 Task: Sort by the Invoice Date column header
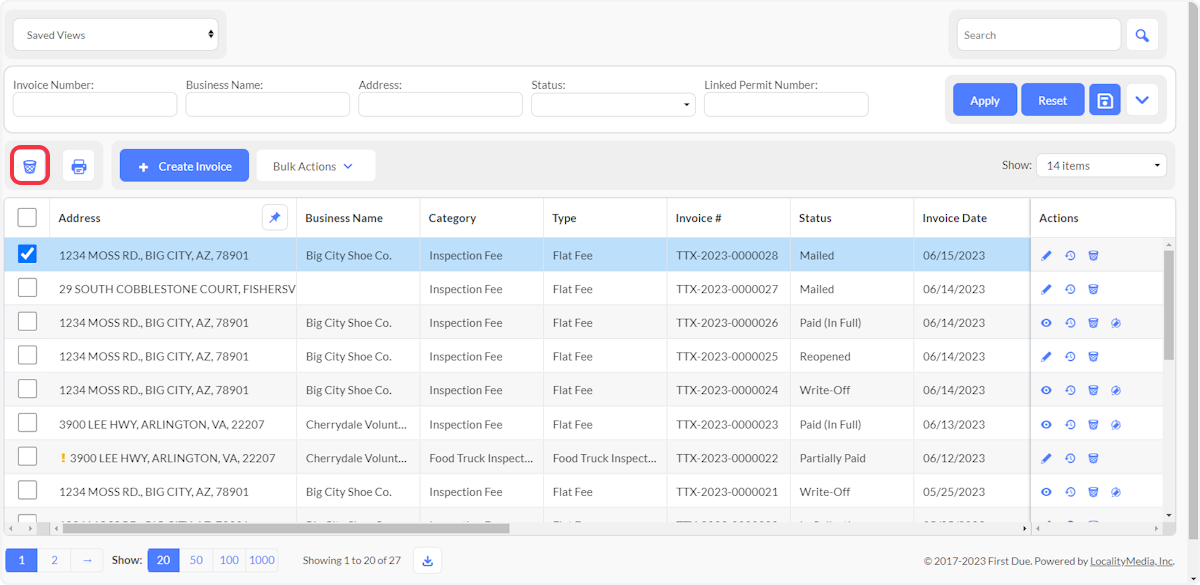[x=954, y=218]
